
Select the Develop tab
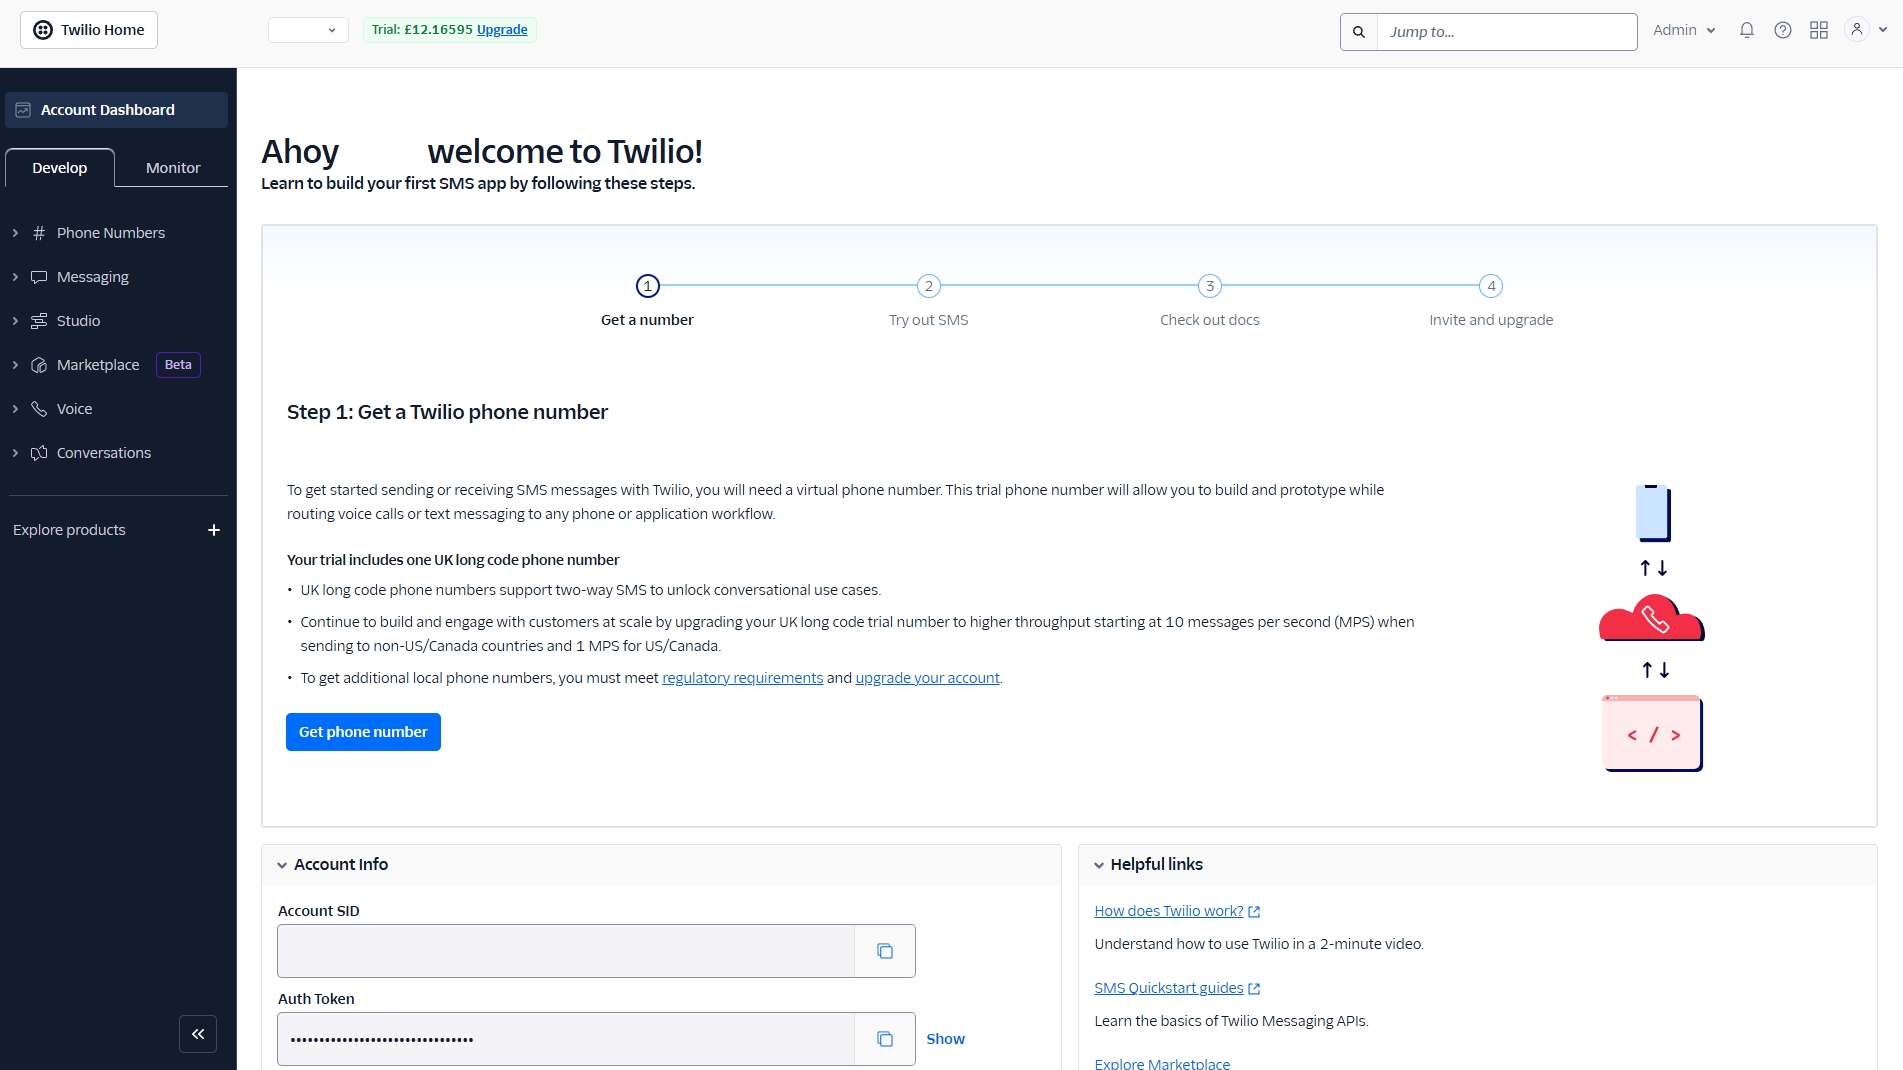tap(60, 168)
